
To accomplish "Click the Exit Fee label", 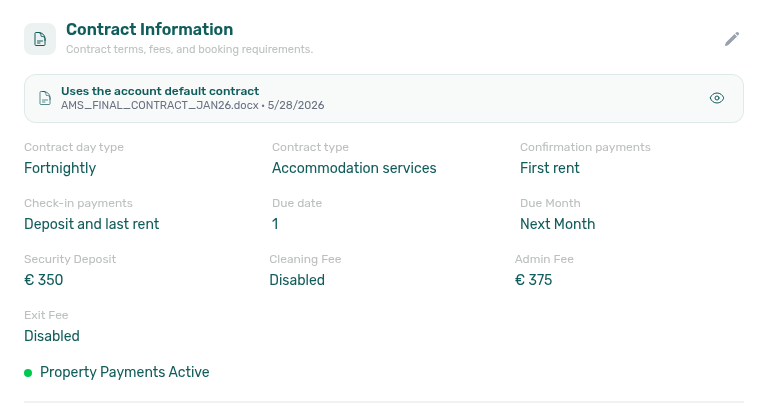I will [x=46, y=315].
